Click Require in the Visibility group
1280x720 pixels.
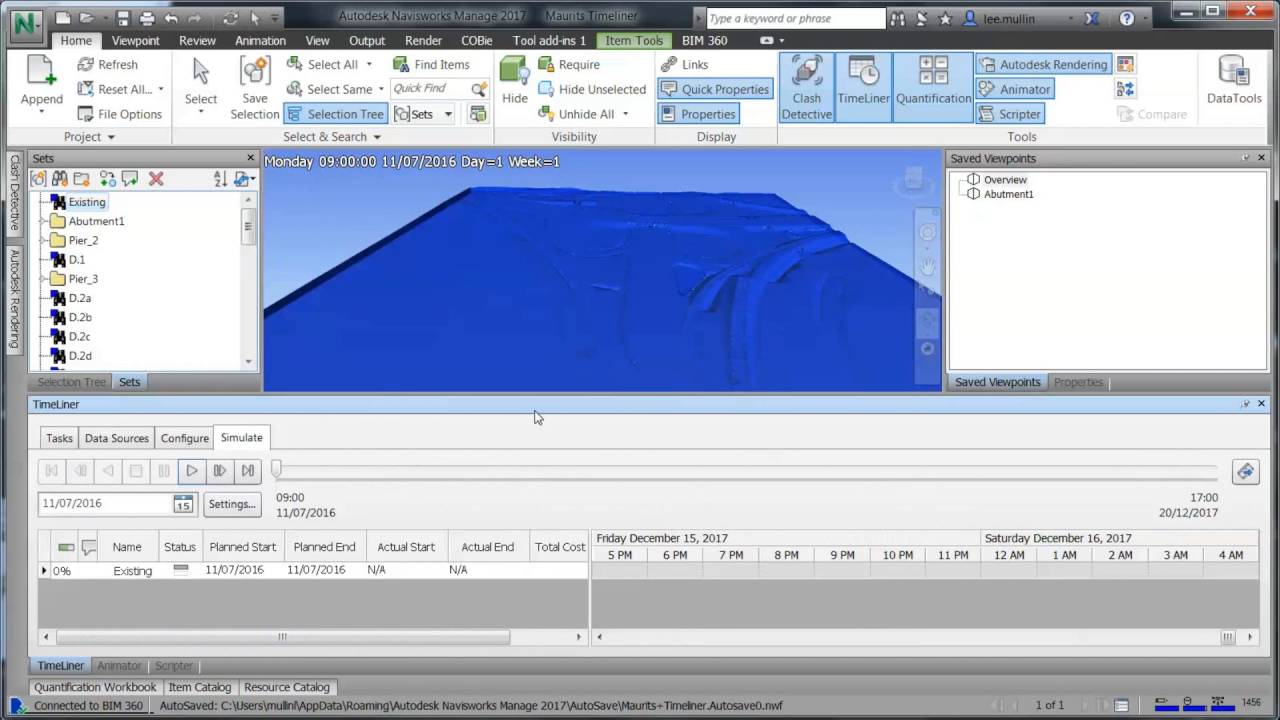coord(569,64)
